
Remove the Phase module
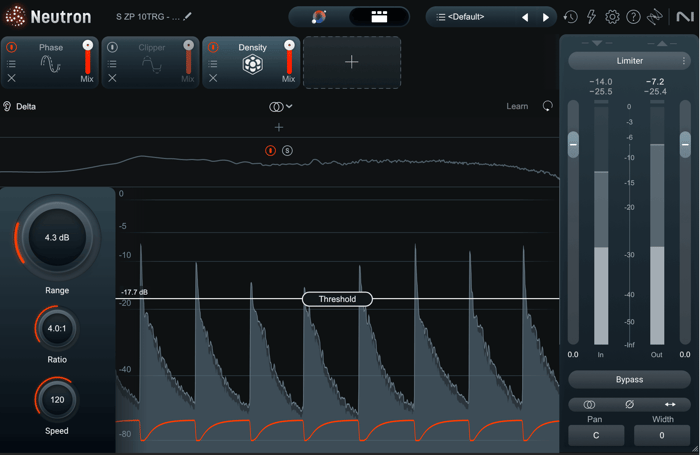(x=12, y=78)
